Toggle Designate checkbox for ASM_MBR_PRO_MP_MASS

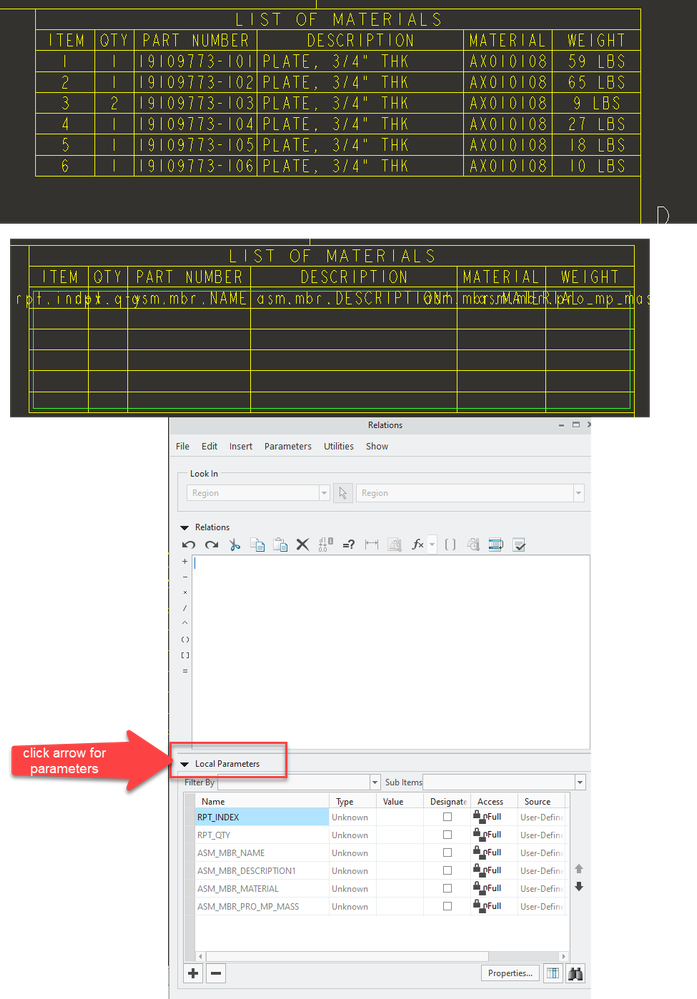coord(447,906)
